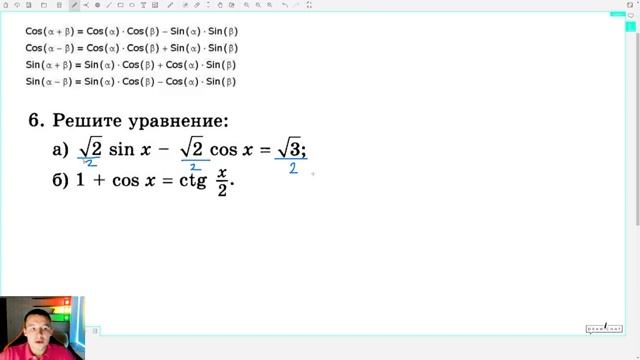The height and width of the screenshot is (360, 640).
Task: Click the first icon in the toolbar
Action: [x=6, y=5]
